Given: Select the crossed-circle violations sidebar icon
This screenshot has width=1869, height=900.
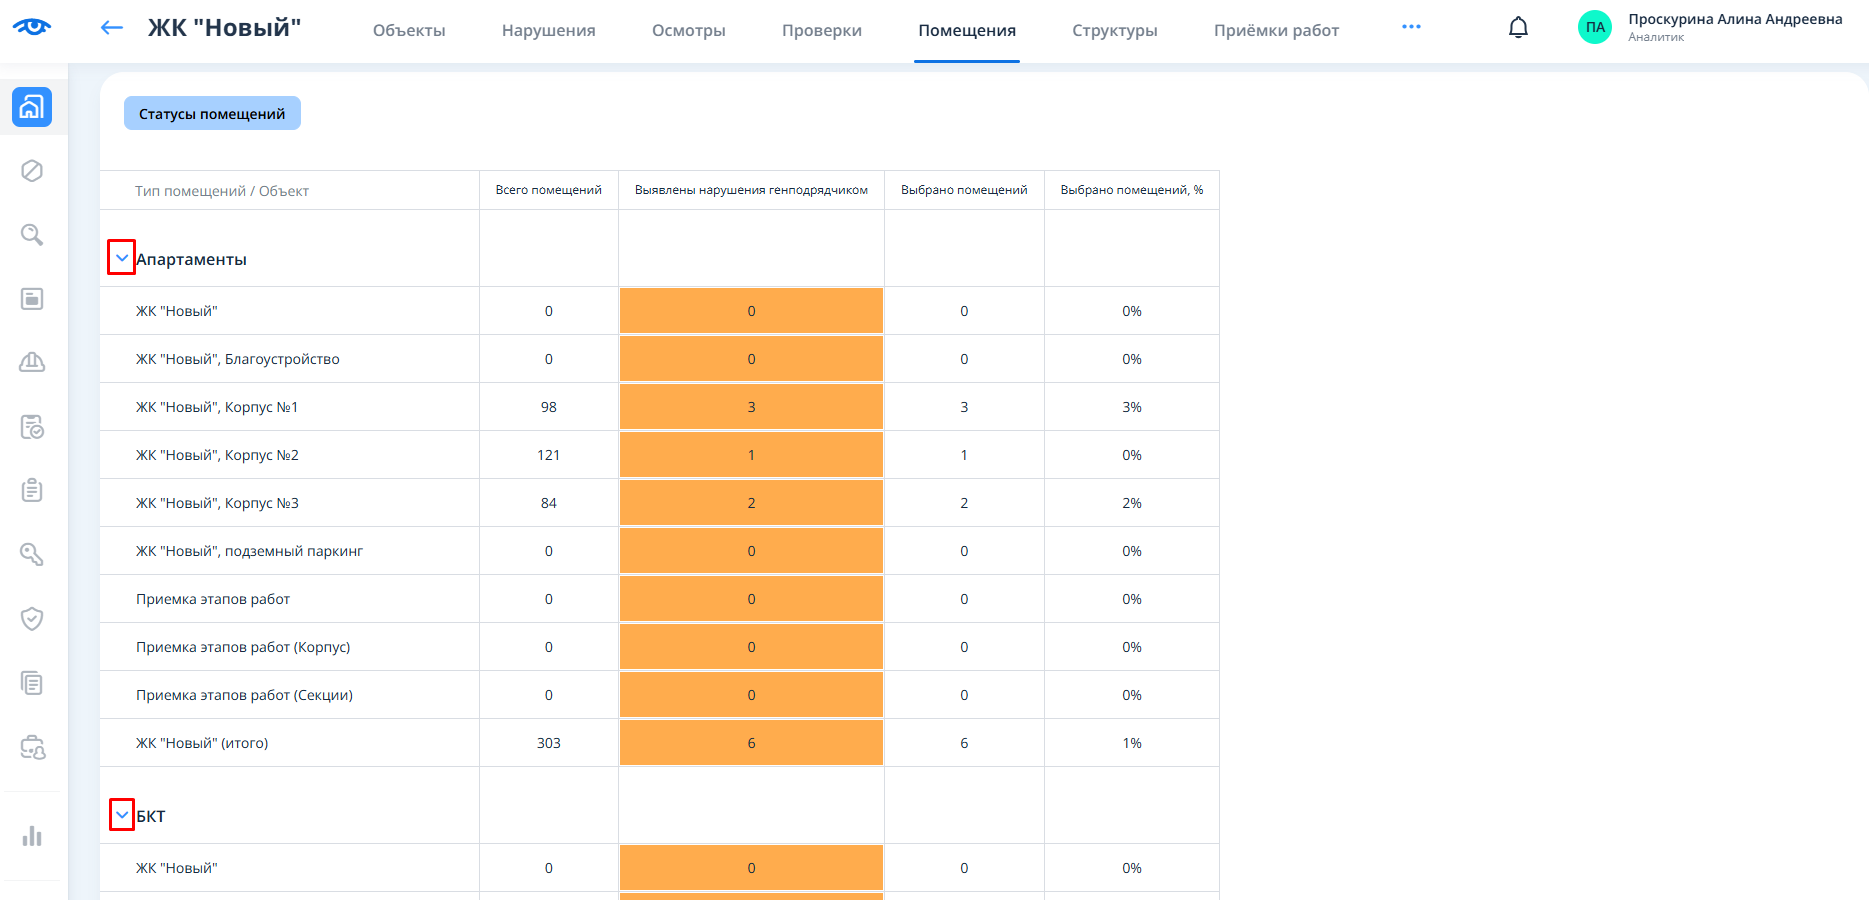Looking at the screenshot, I should point(32,171).
